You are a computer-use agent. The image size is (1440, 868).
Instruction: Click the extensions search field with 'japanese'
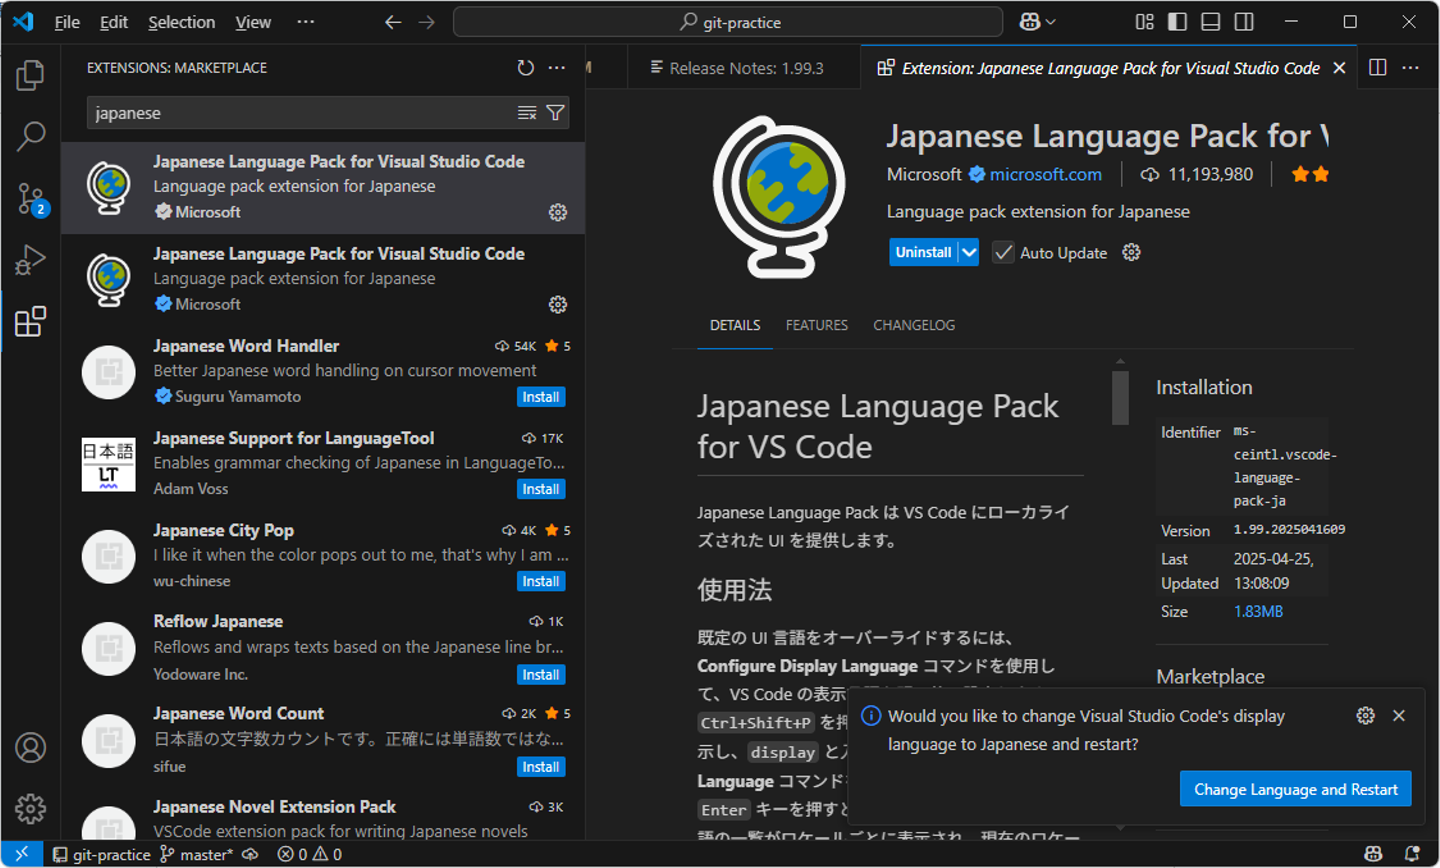[x=300, y=113]
